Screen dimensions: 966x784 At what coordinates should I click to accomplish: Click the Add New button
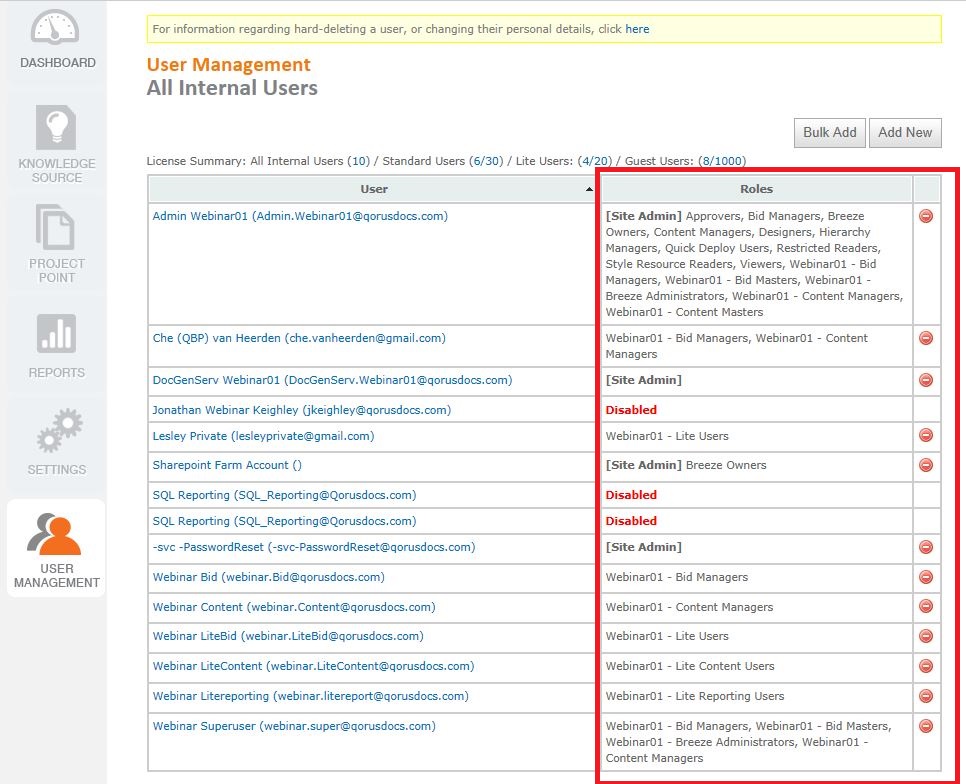905,132
